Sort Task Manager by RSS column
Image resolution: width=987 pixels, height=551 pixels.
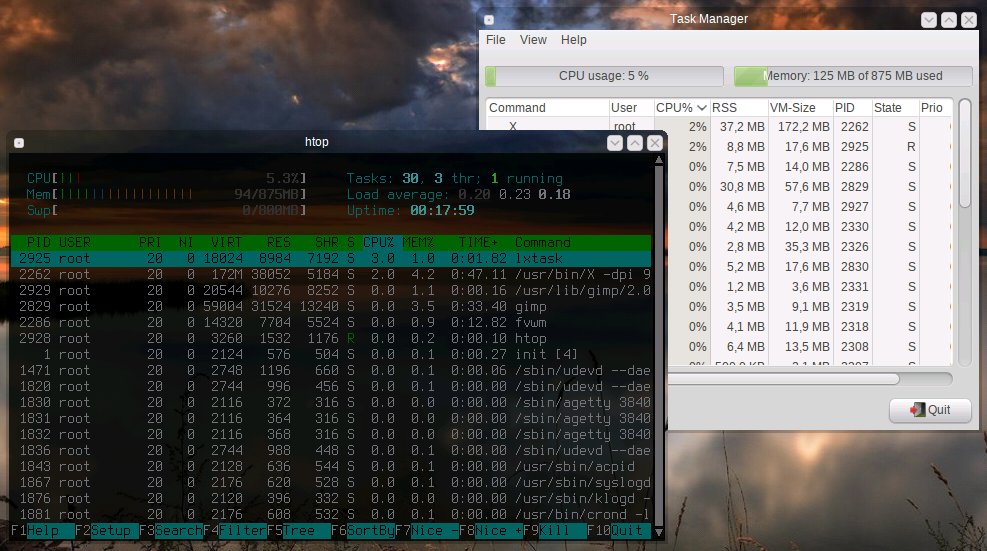point(739,108)
